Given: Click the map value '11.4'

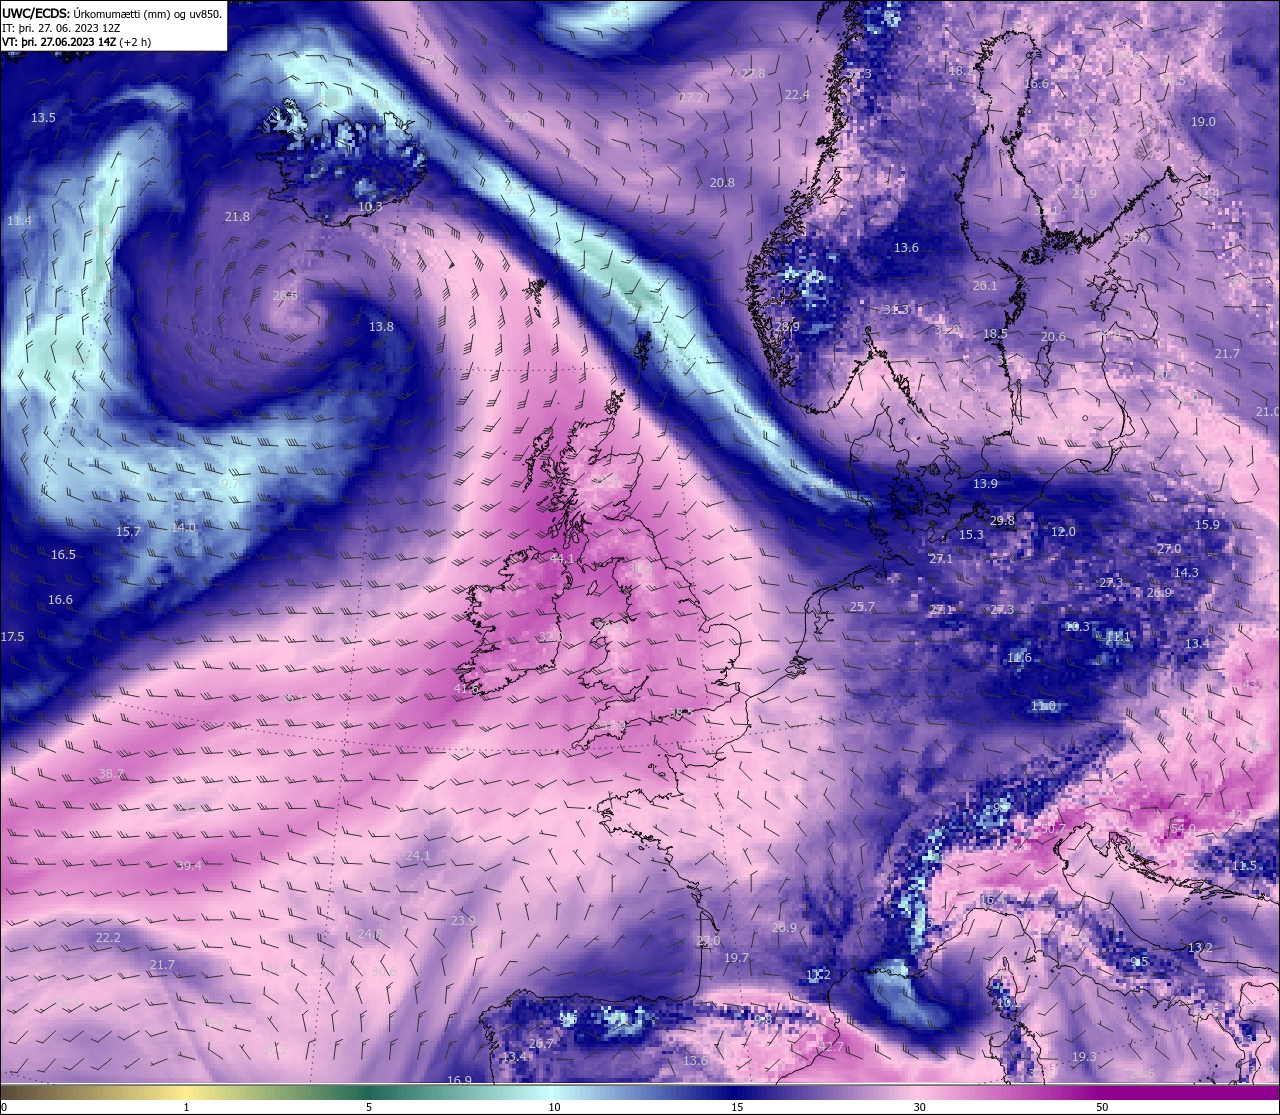Looking at the screenshot, I should tap(19, 220).
